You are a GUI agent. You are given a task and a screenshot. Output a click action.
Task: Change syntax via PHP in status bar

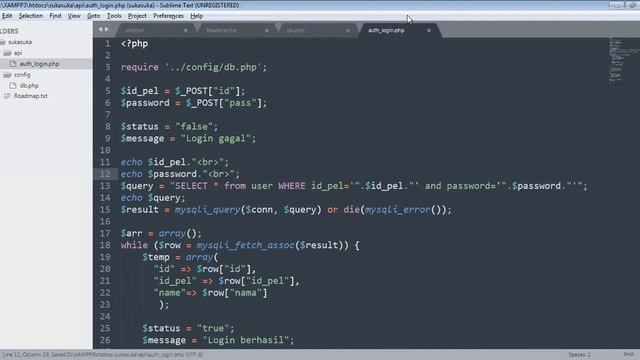tap(629, 355)
